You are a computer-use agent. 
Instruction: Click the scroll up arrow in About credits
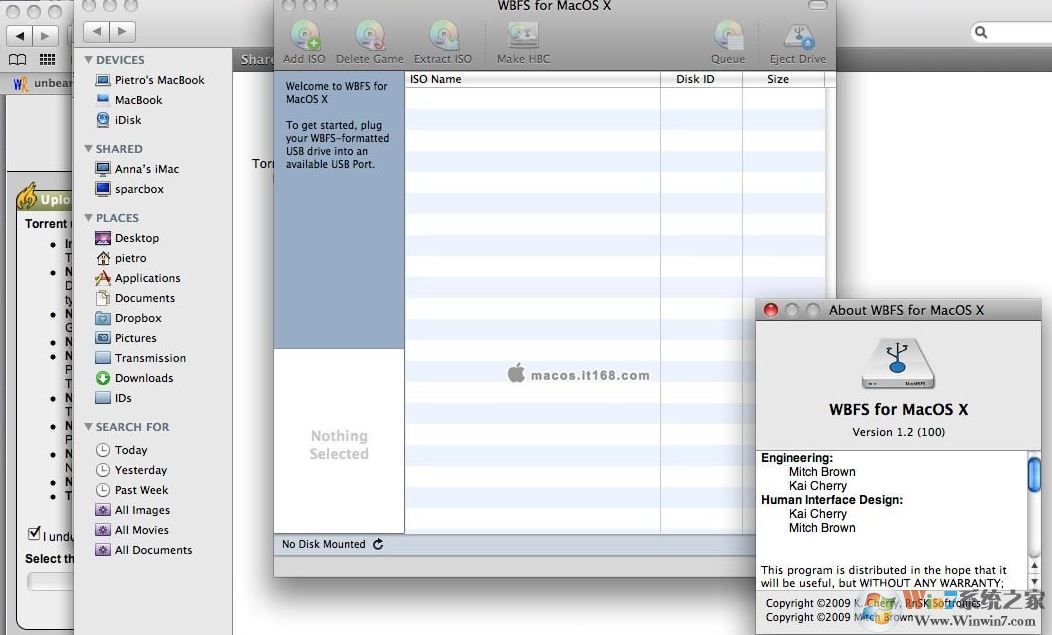(1034, 567)
